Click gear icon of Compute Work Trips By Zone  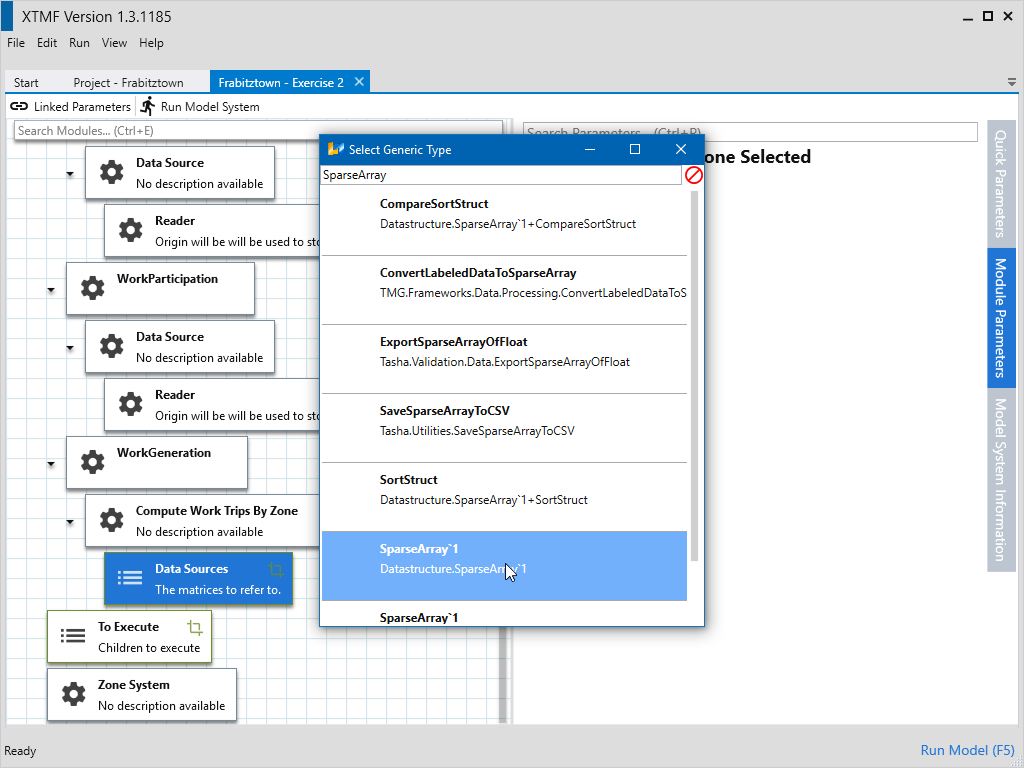(111, 520)
